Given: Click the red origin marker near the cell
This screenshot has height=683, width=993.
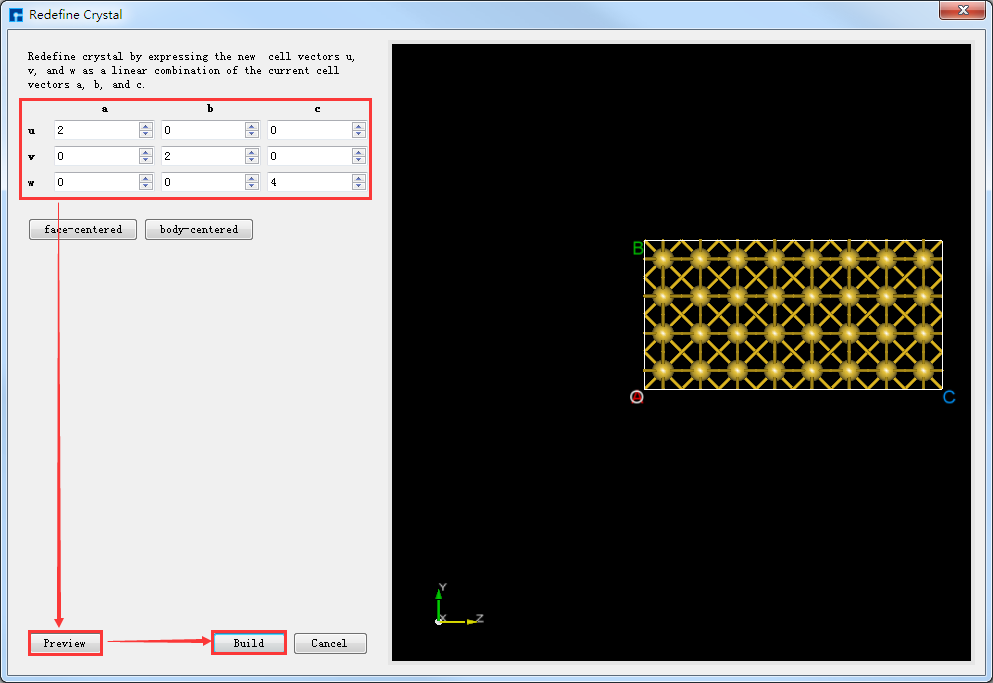Looking at the screenshot, I should click(x=637, y=397).
